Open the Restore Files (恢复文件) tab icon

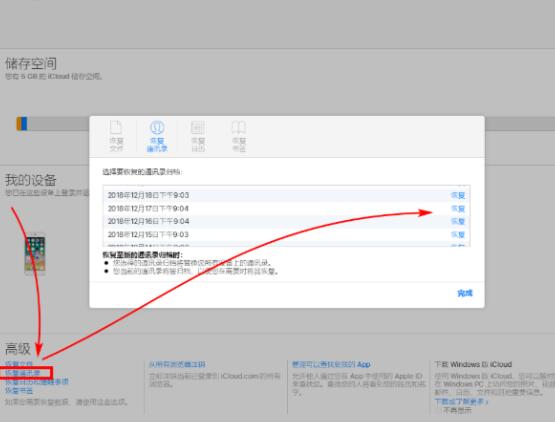point(116,136)
